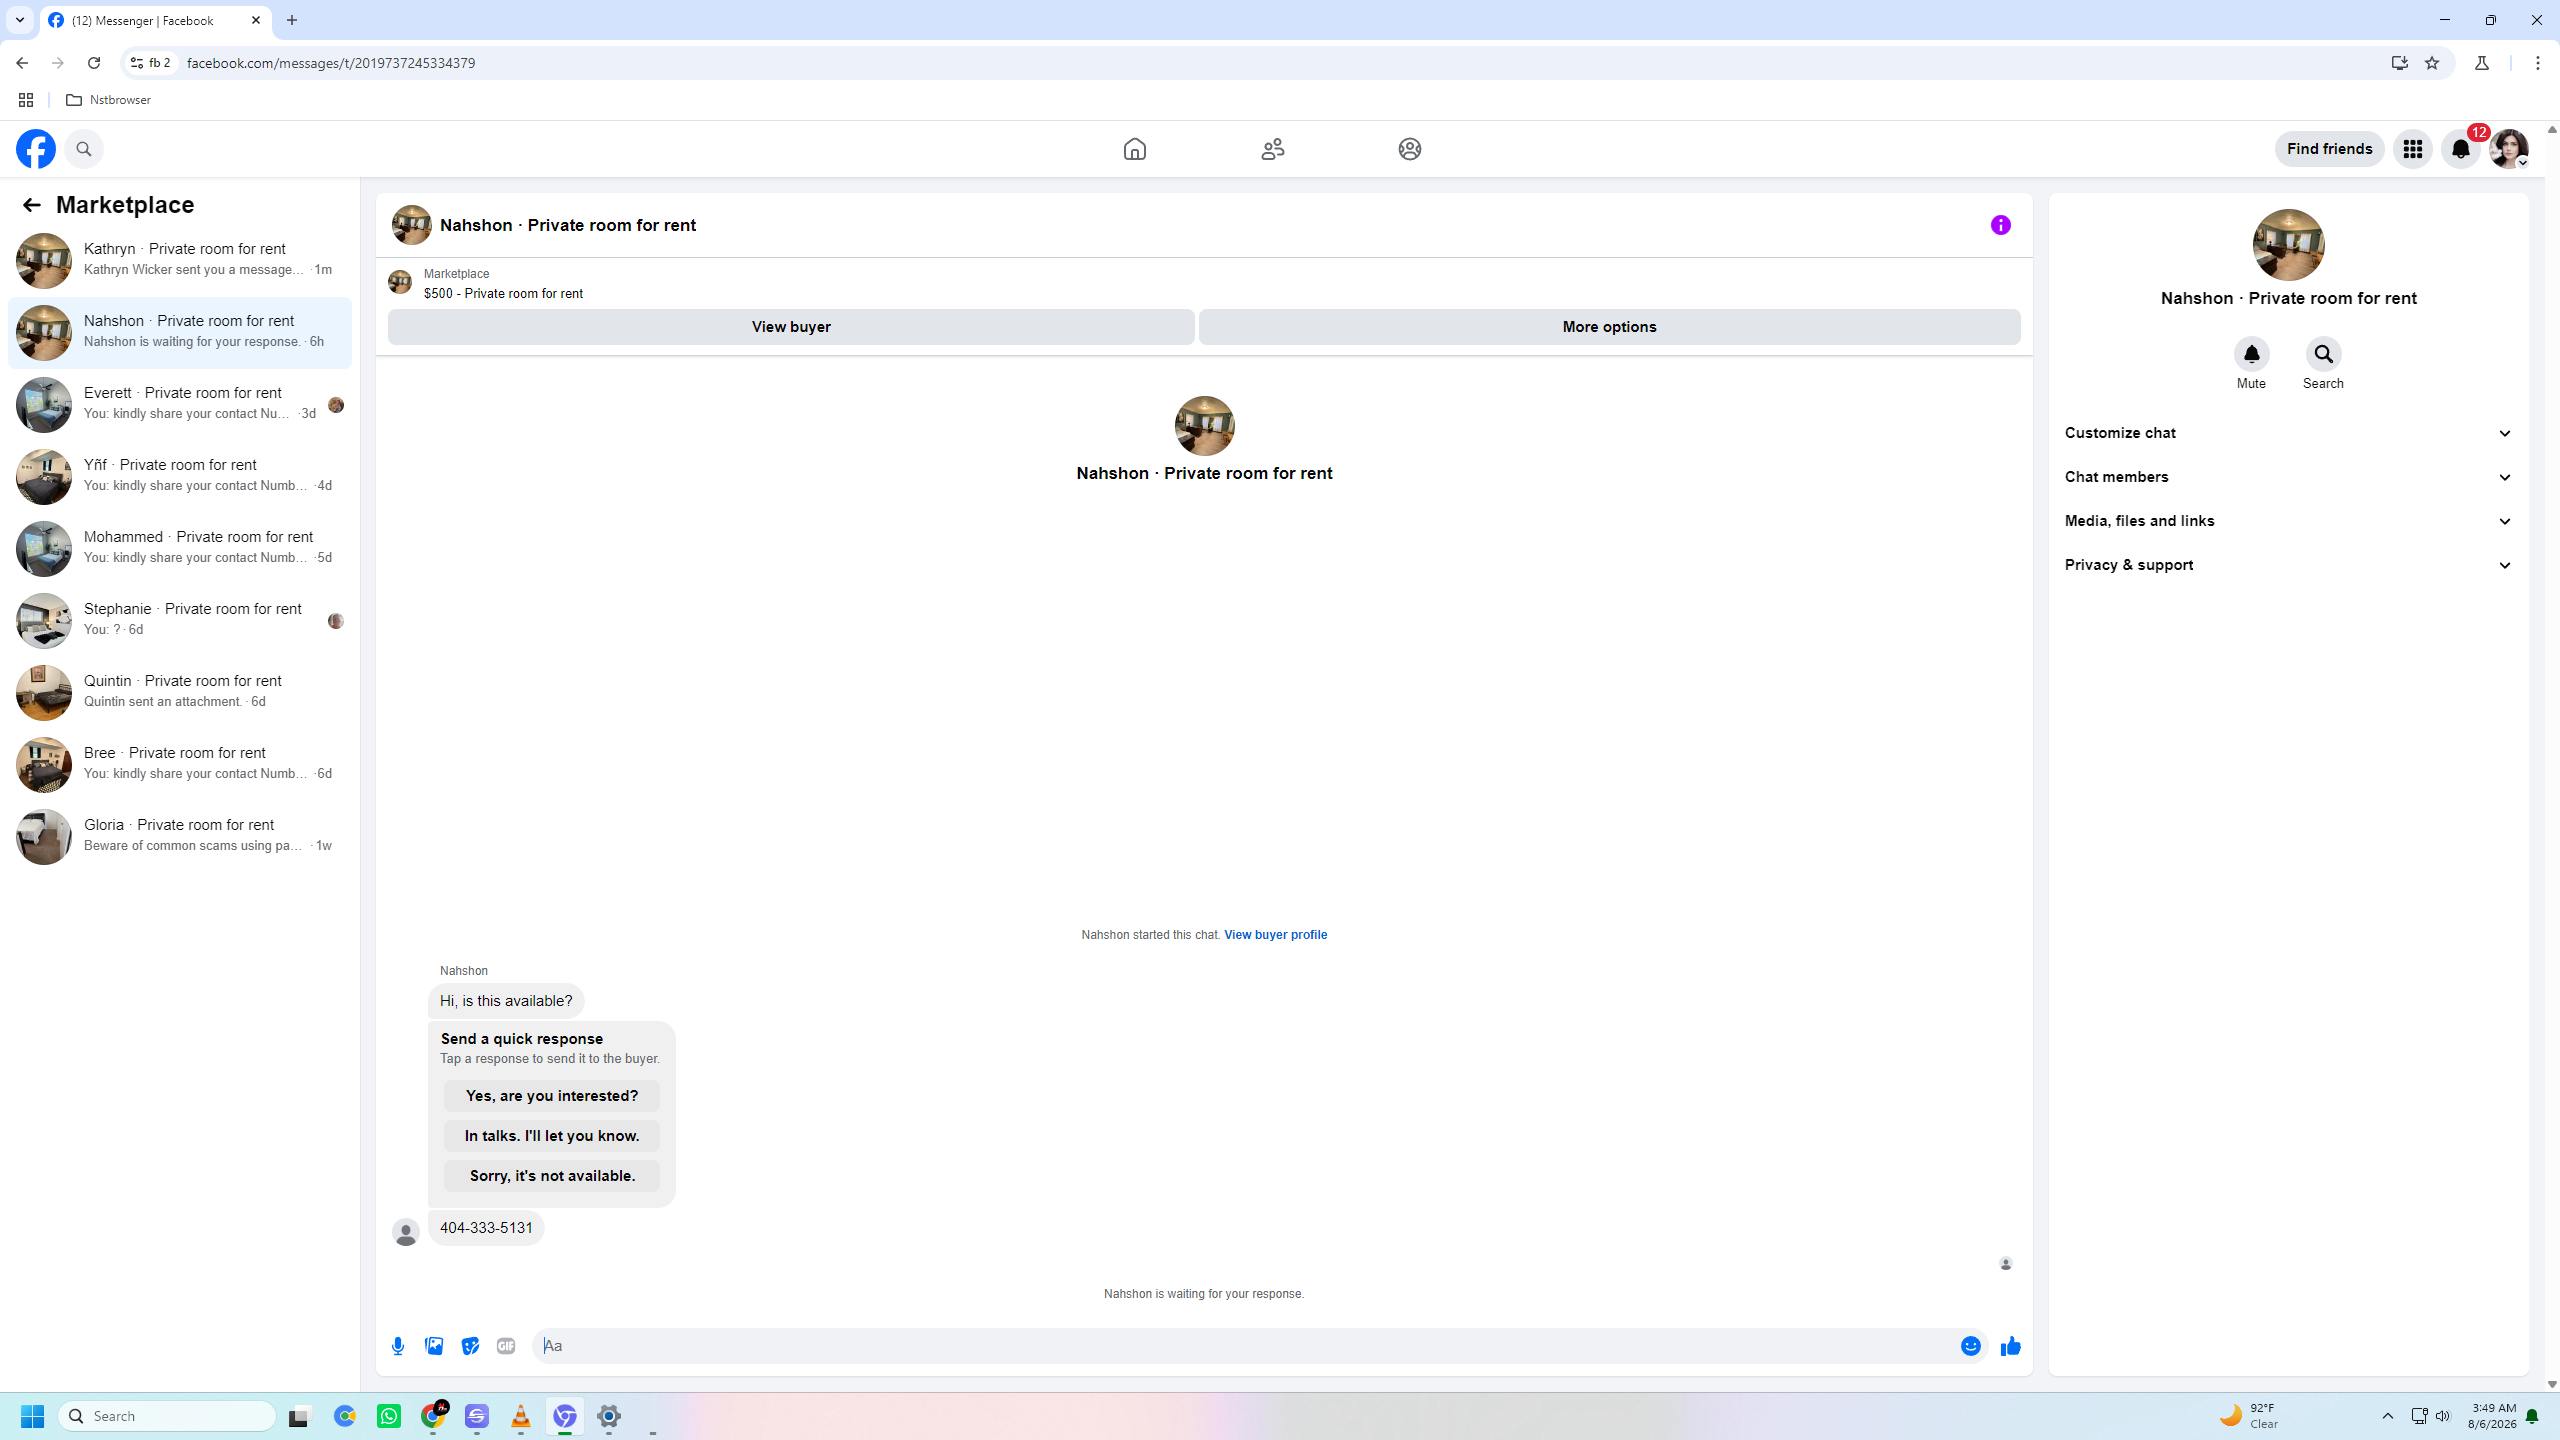Click the 404-333-5131 message bubble
2560x1440 pixels.
coord(486,1228)
